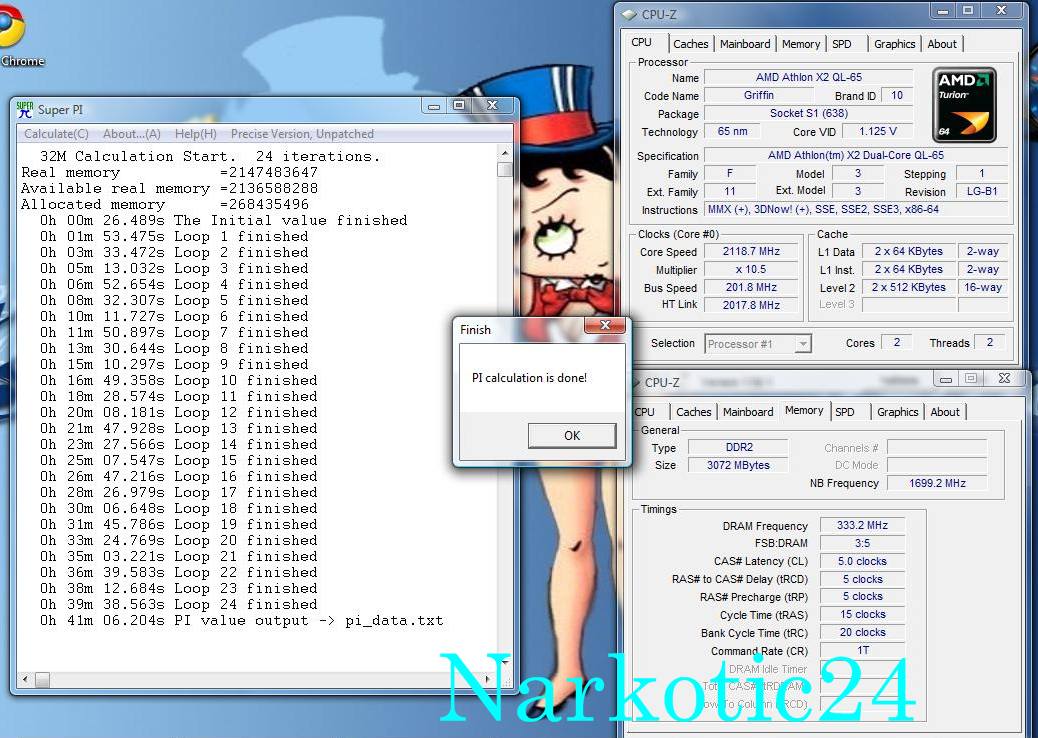This screenshot has width=1038, height=738.
Task: Click the 32M Calculation Start line
Action: 210,156
